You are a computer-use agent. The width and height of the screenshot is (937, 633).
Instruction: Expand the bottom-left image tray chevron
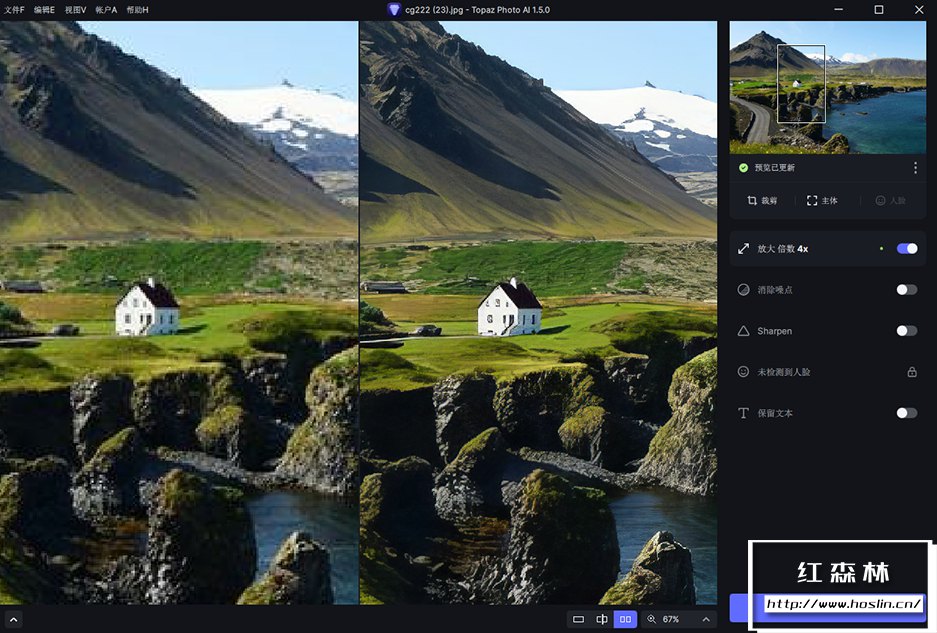click(13, 620)
